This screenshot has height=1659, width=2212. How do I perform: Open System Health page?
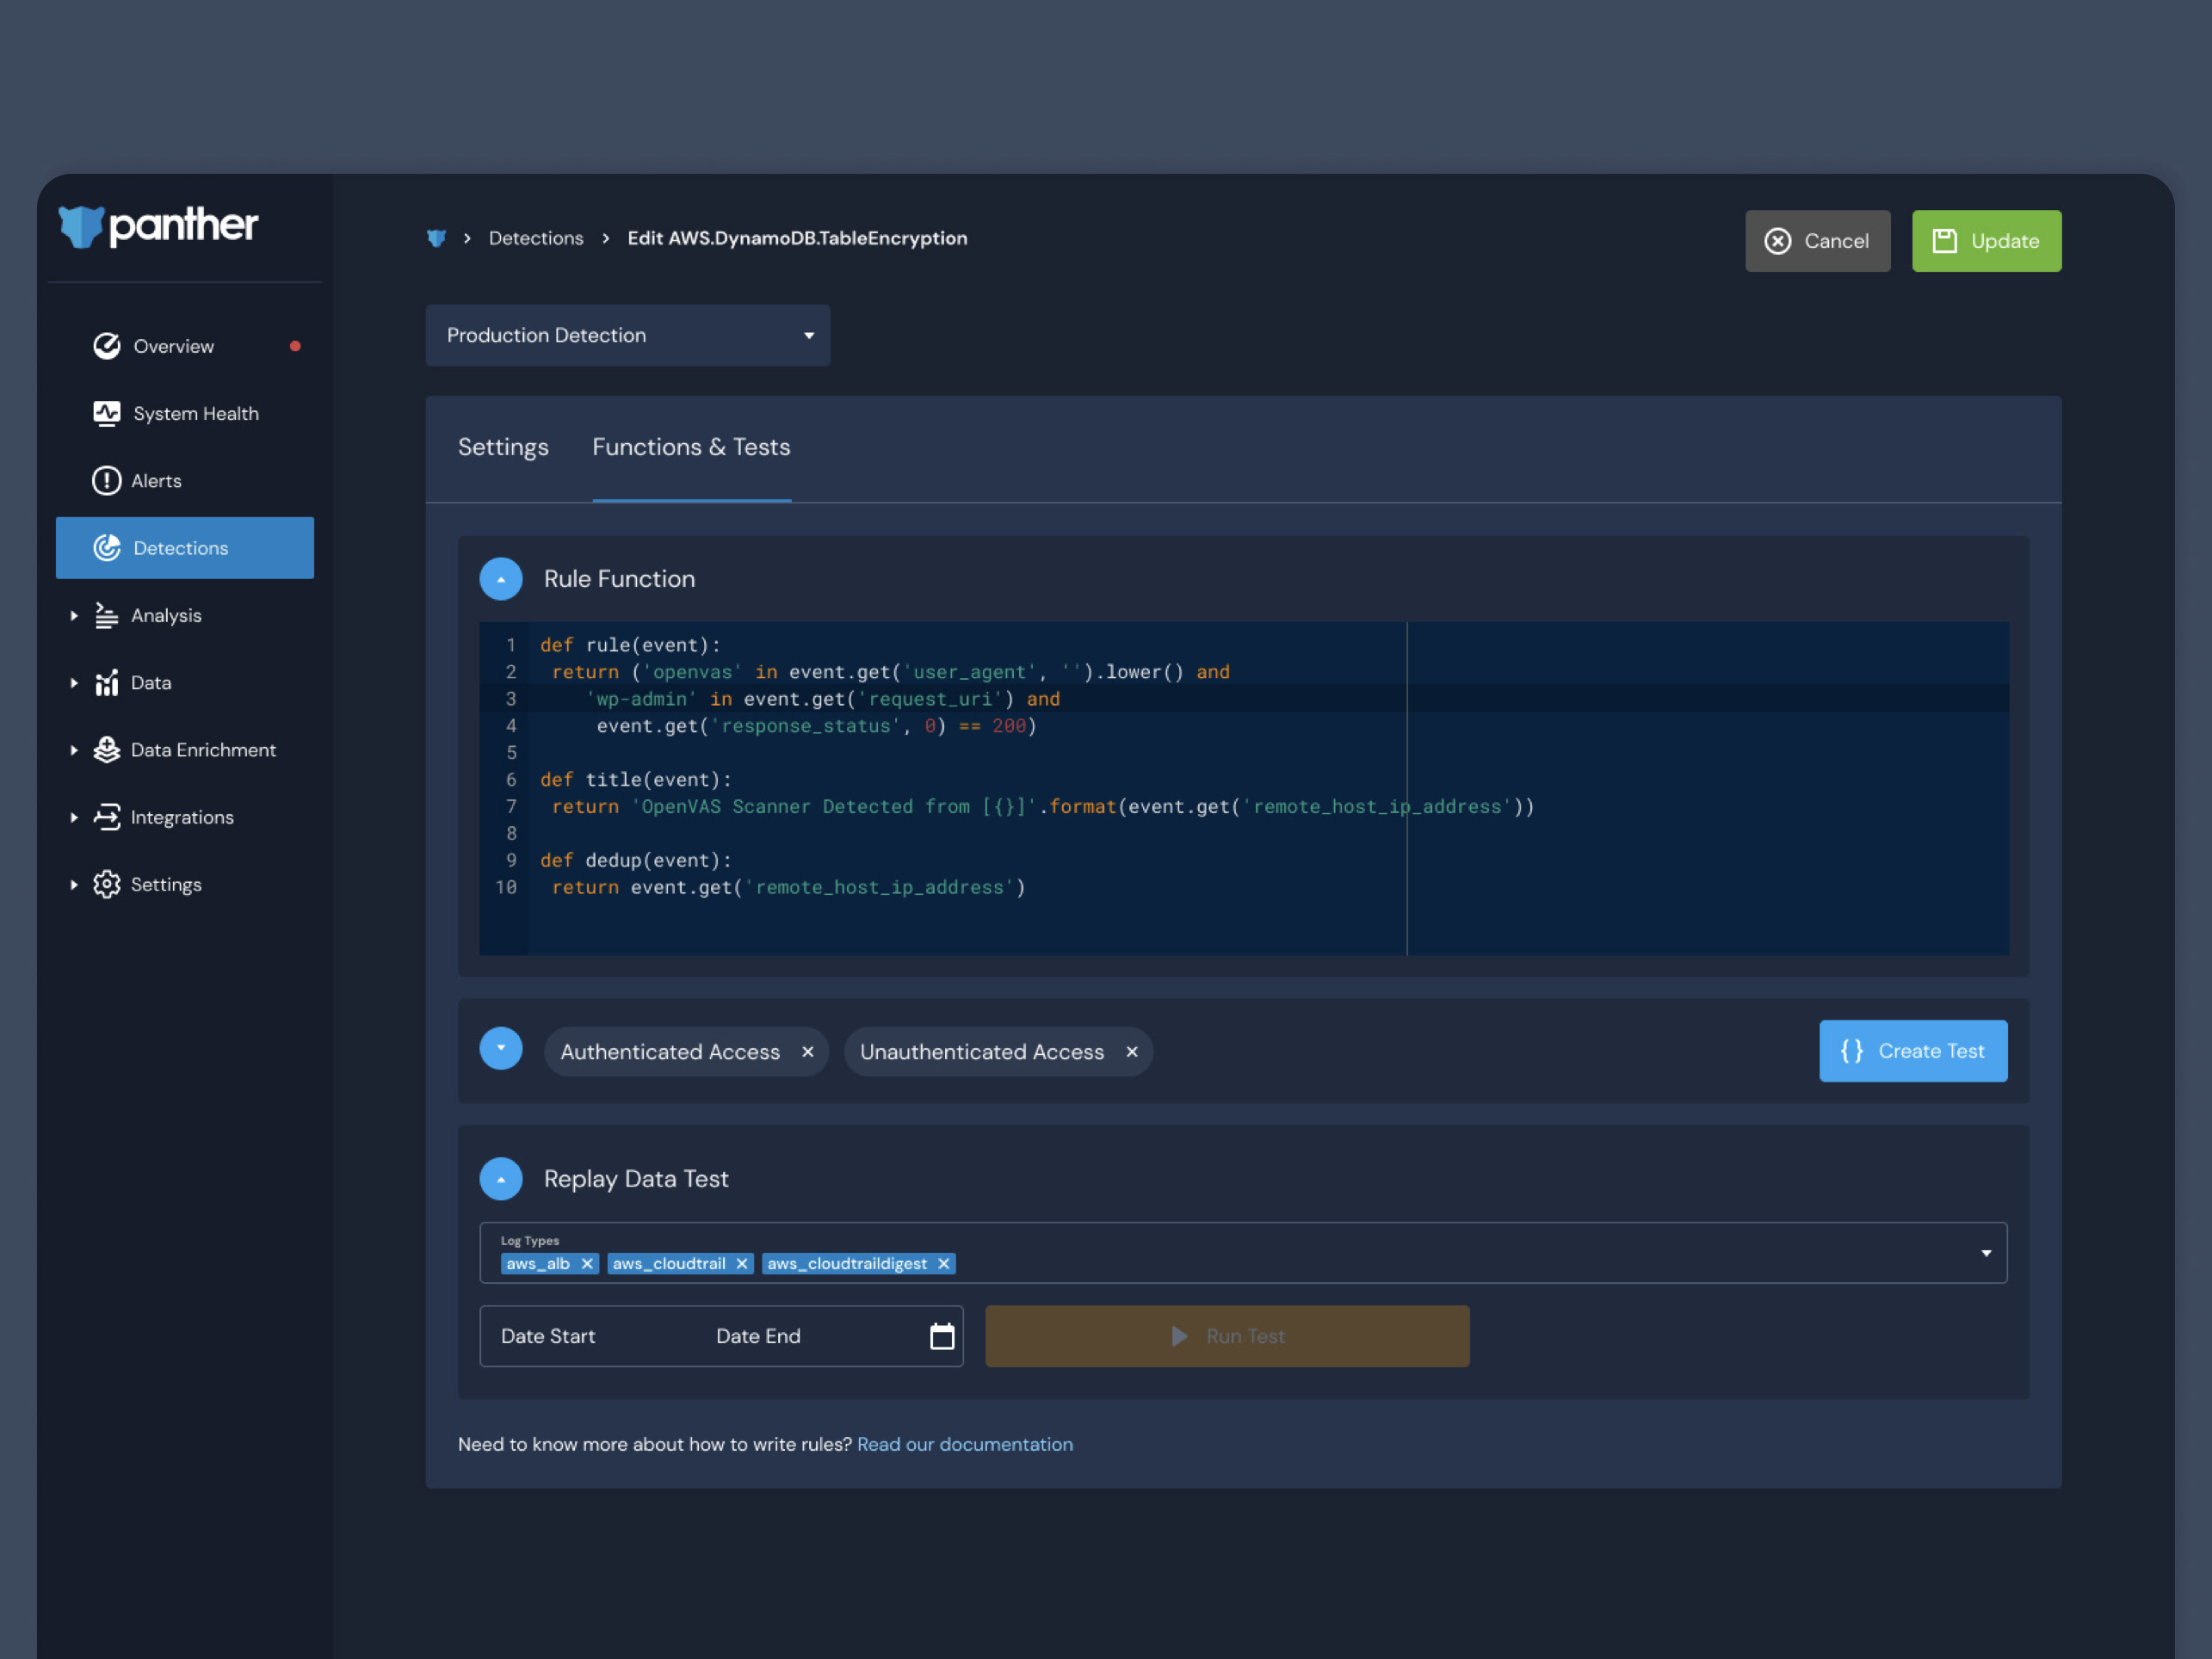[x=185, y=413]
